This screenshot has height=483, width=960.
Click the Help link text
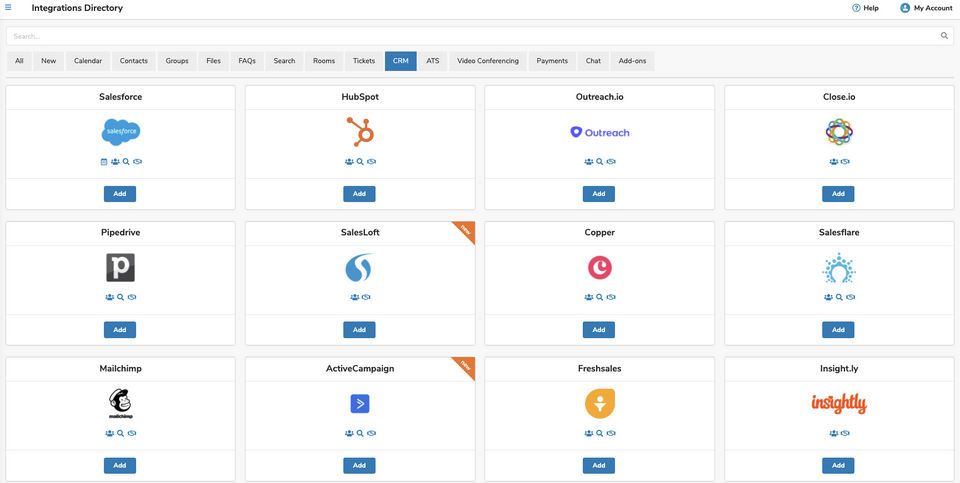[871, 8]
